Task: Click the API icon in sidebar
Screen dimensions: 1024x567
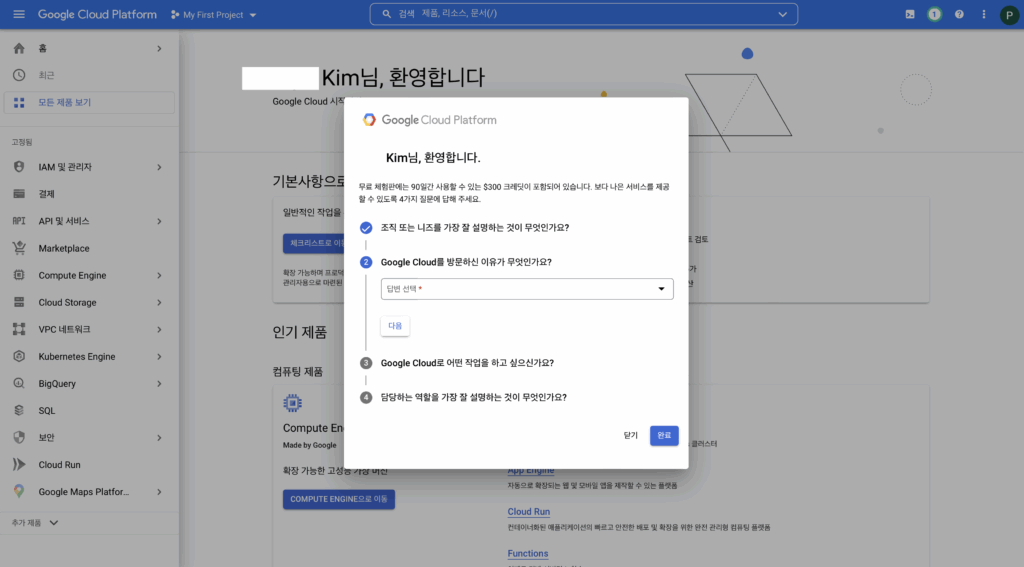Action: click(x=19, y=221)
